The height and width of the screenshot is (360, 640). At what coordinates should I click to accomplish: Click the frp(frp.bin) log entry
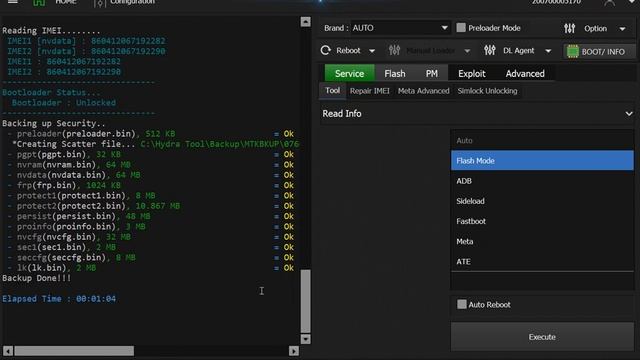64,185
